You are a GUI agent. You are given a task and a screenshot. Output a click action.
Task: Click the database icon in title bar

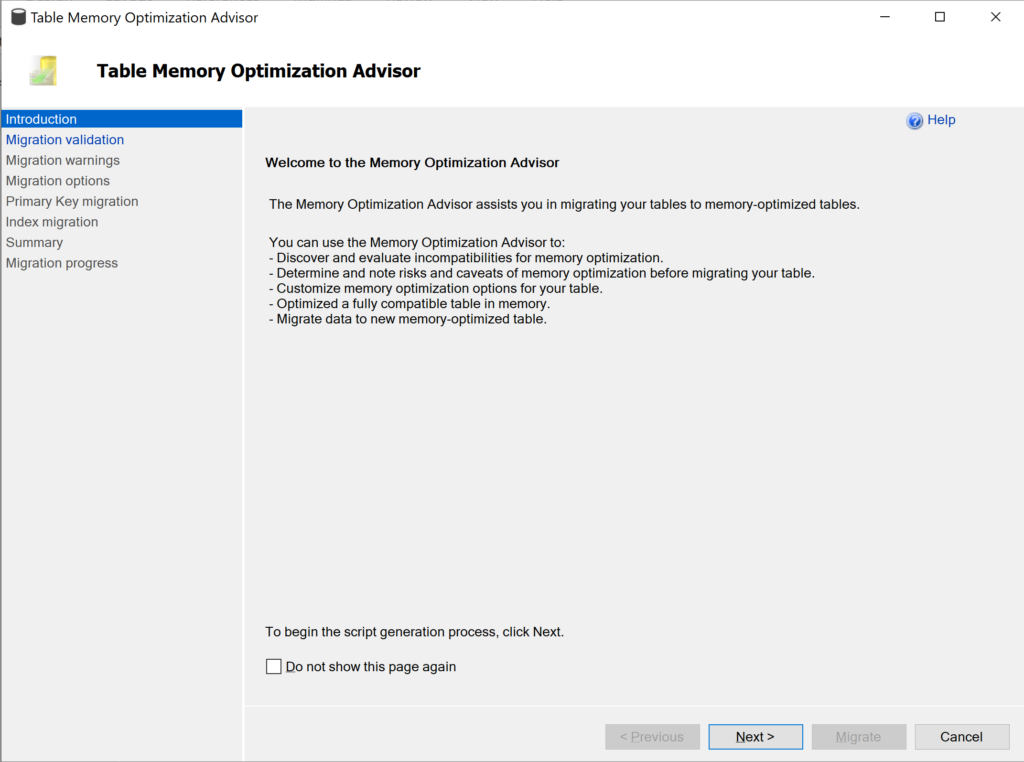(x=18, y=17)
